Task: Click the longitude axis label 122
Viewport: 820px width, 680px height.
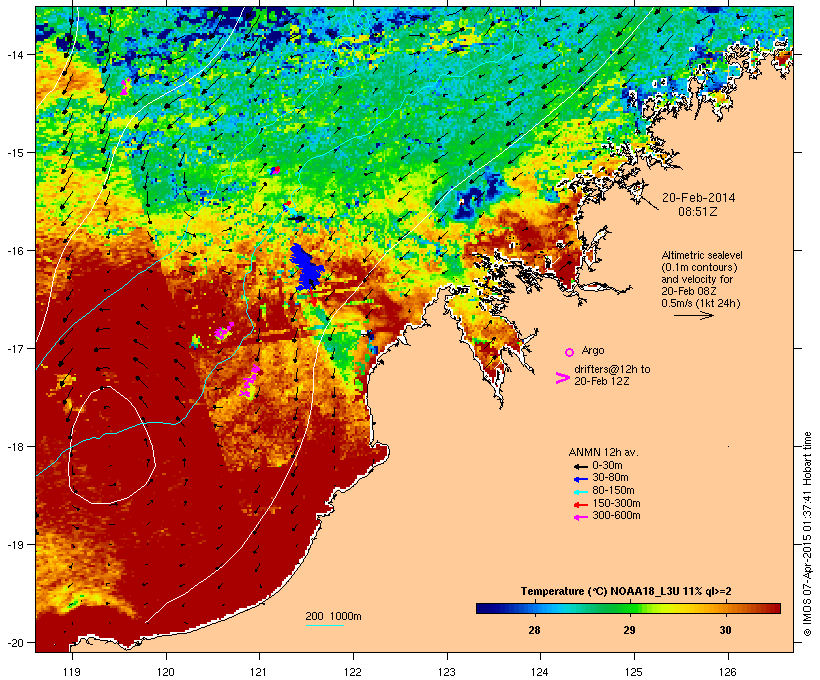Action: coord(353,672)
